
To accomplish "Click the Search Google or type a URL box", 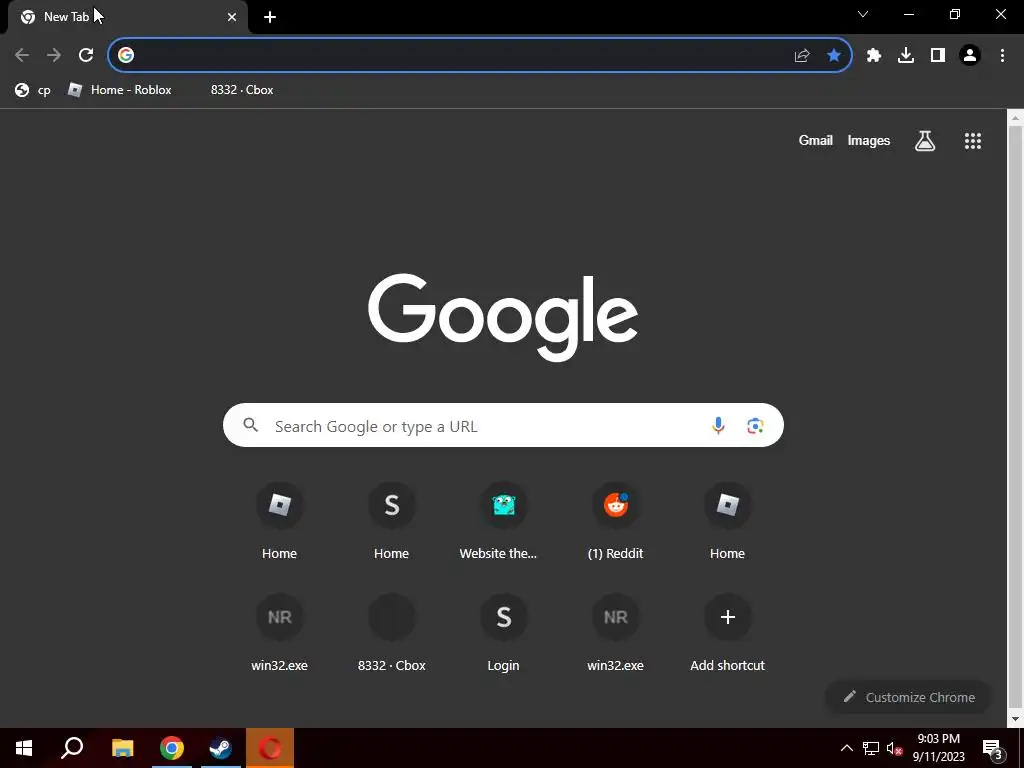I will click(x=503, y=425).
